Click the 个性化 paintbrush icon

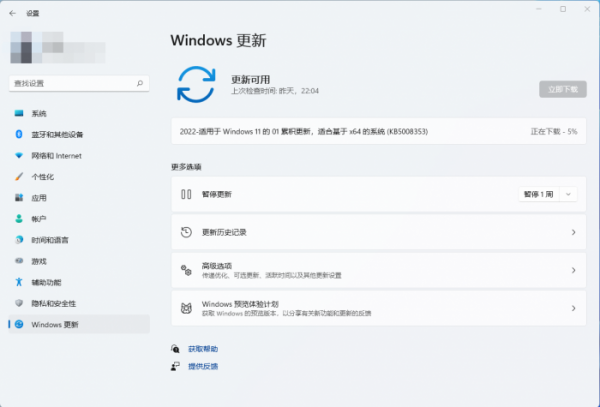coord(19,176)
